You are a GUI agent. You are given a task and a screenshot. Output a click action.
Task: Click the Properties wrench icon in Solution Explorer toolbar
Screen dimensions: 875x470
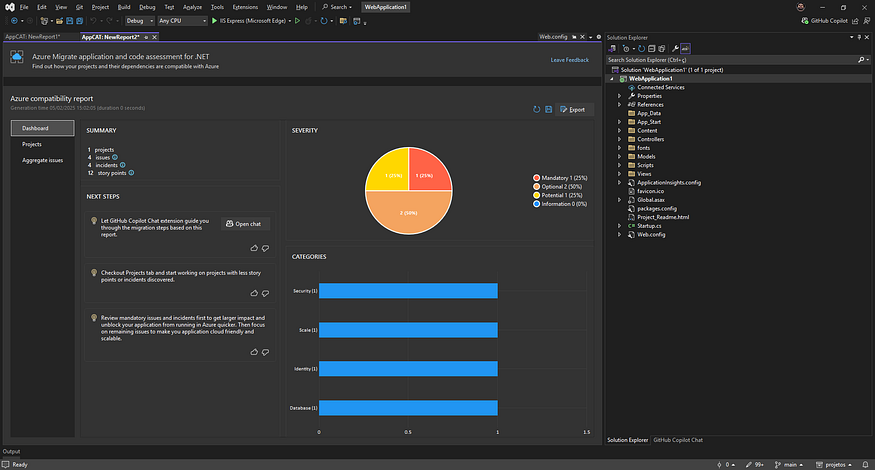click(x=675, y=47)
